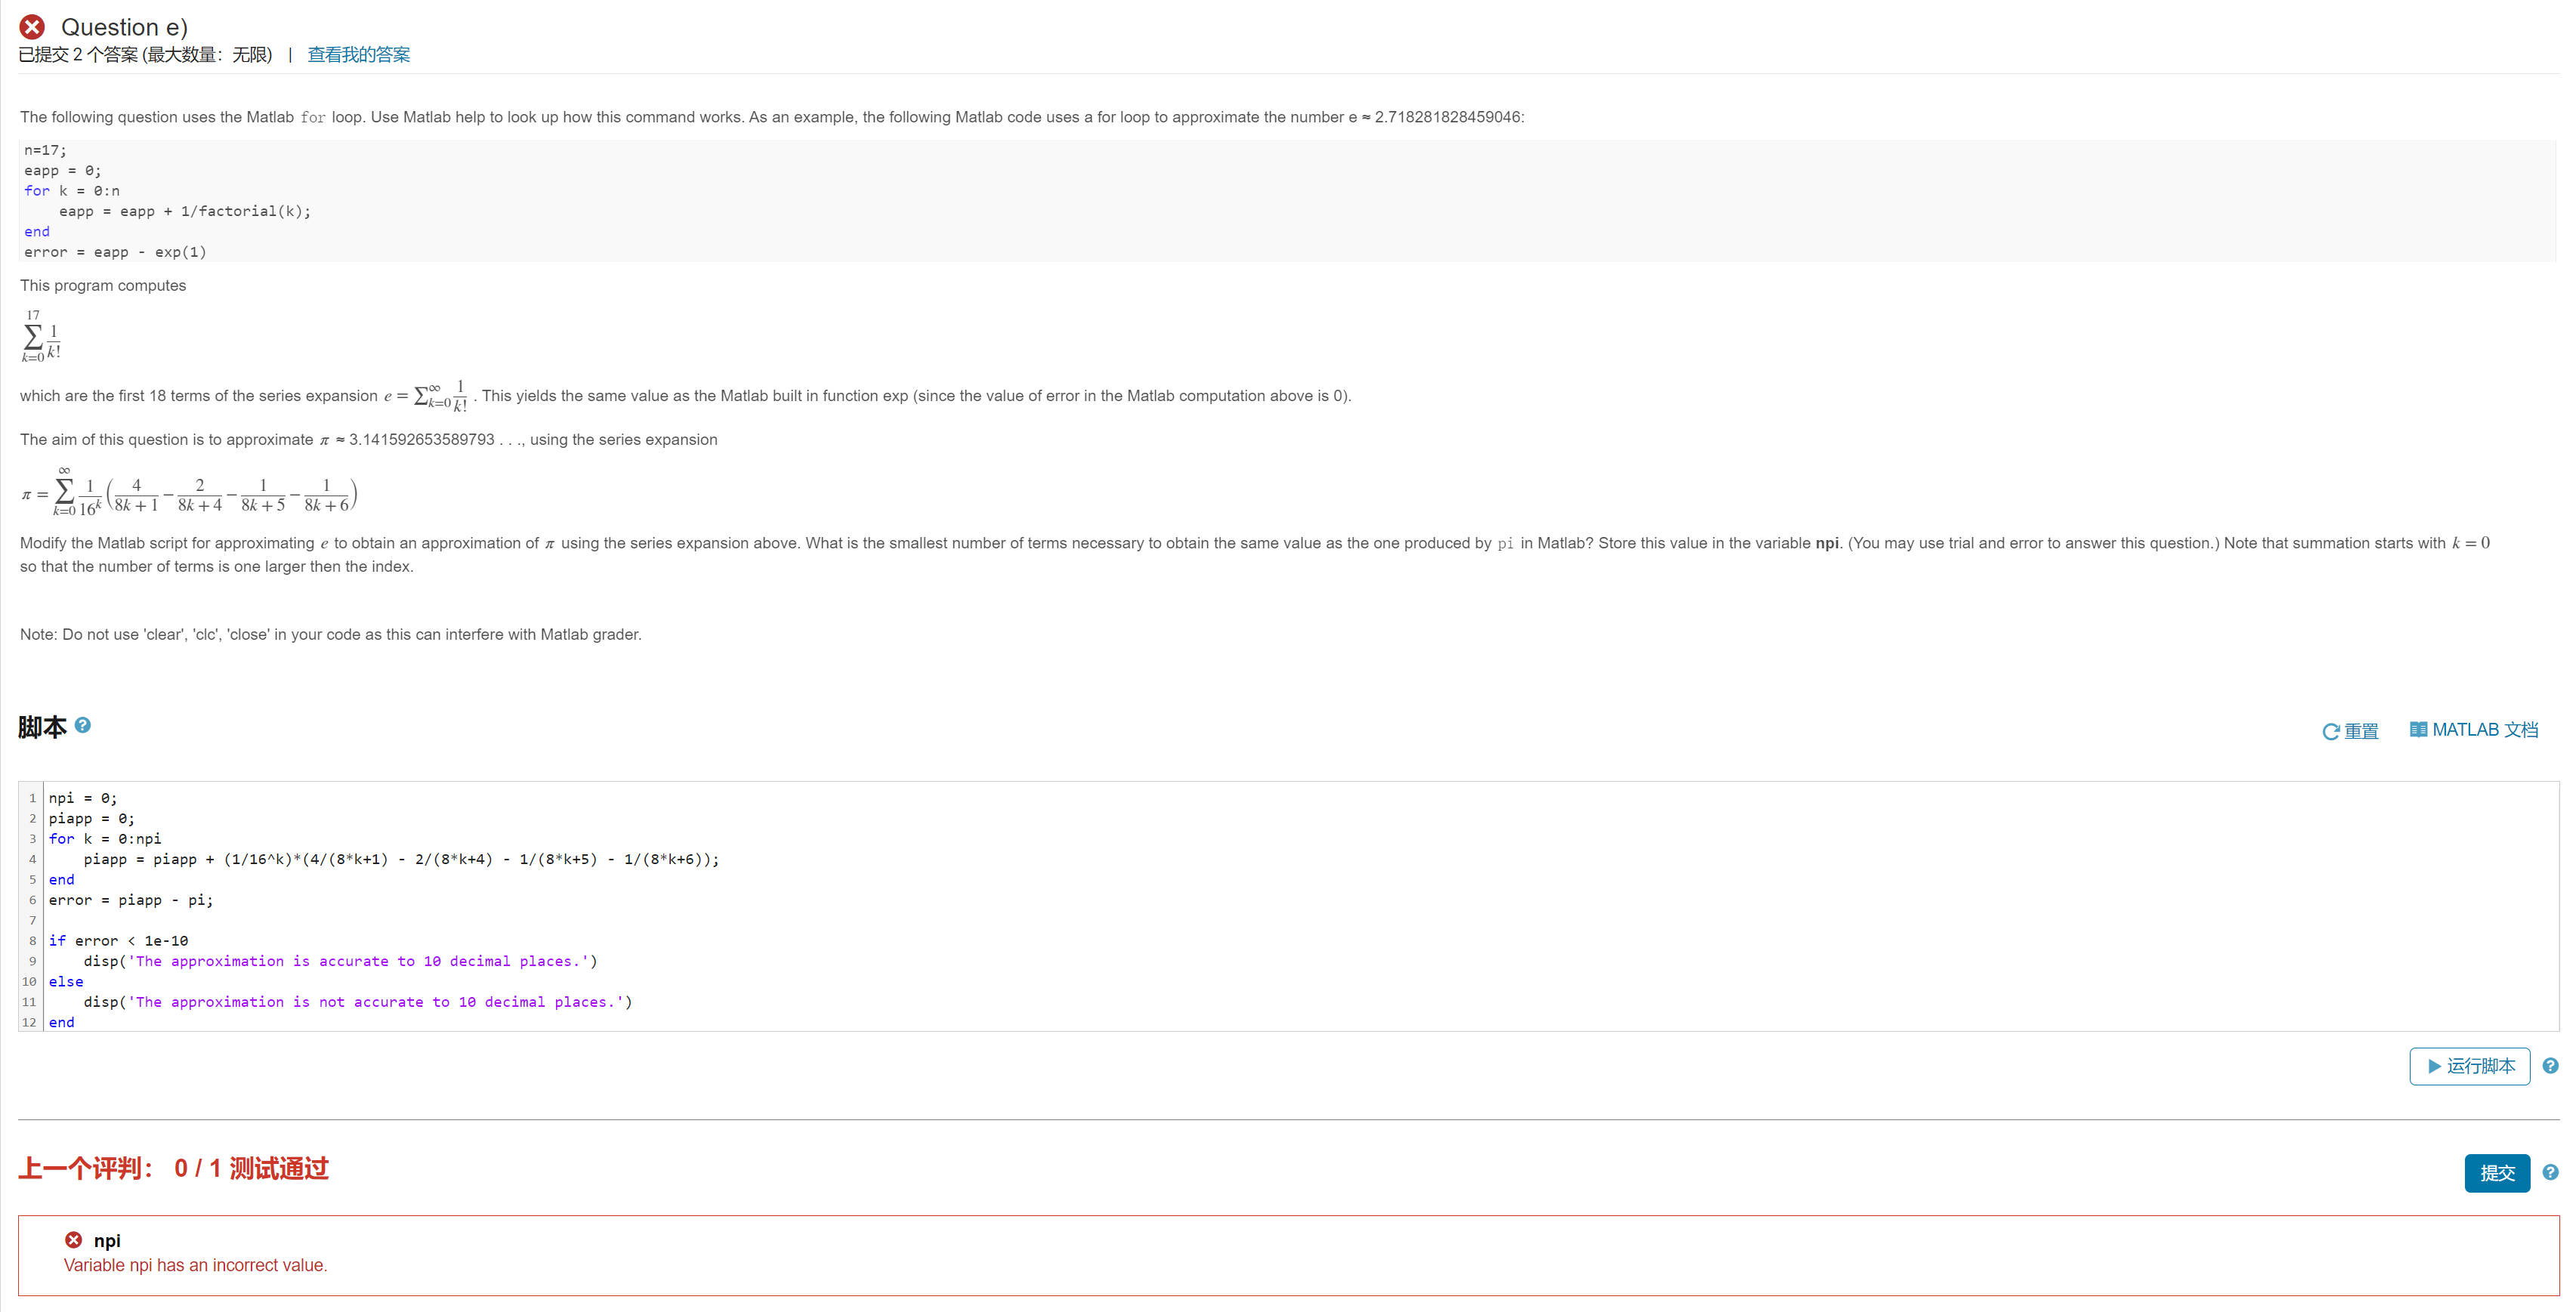Click help icon next to 脚本 heading

pyautogui.click(x=83, y=725)
